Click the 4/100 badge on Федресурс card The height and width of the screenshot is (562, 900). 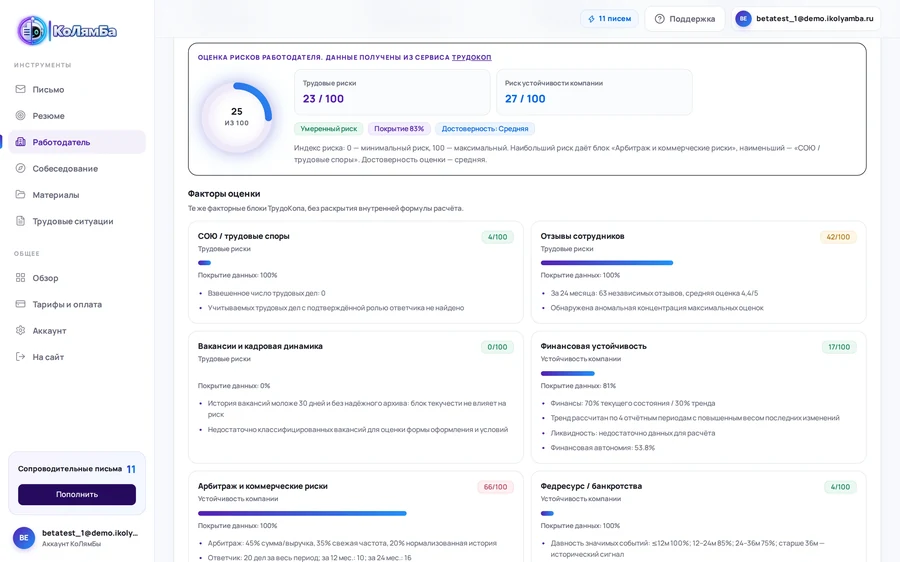tap(840, 487)
